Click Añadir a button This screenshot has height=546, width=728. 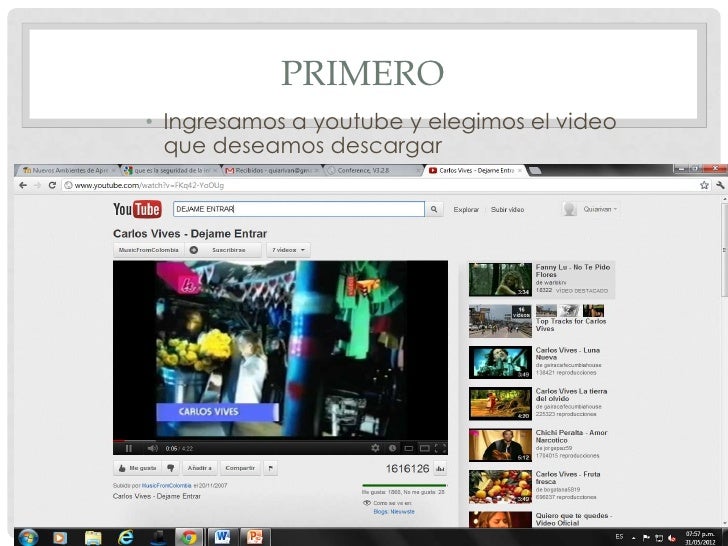tap(200, 468)
